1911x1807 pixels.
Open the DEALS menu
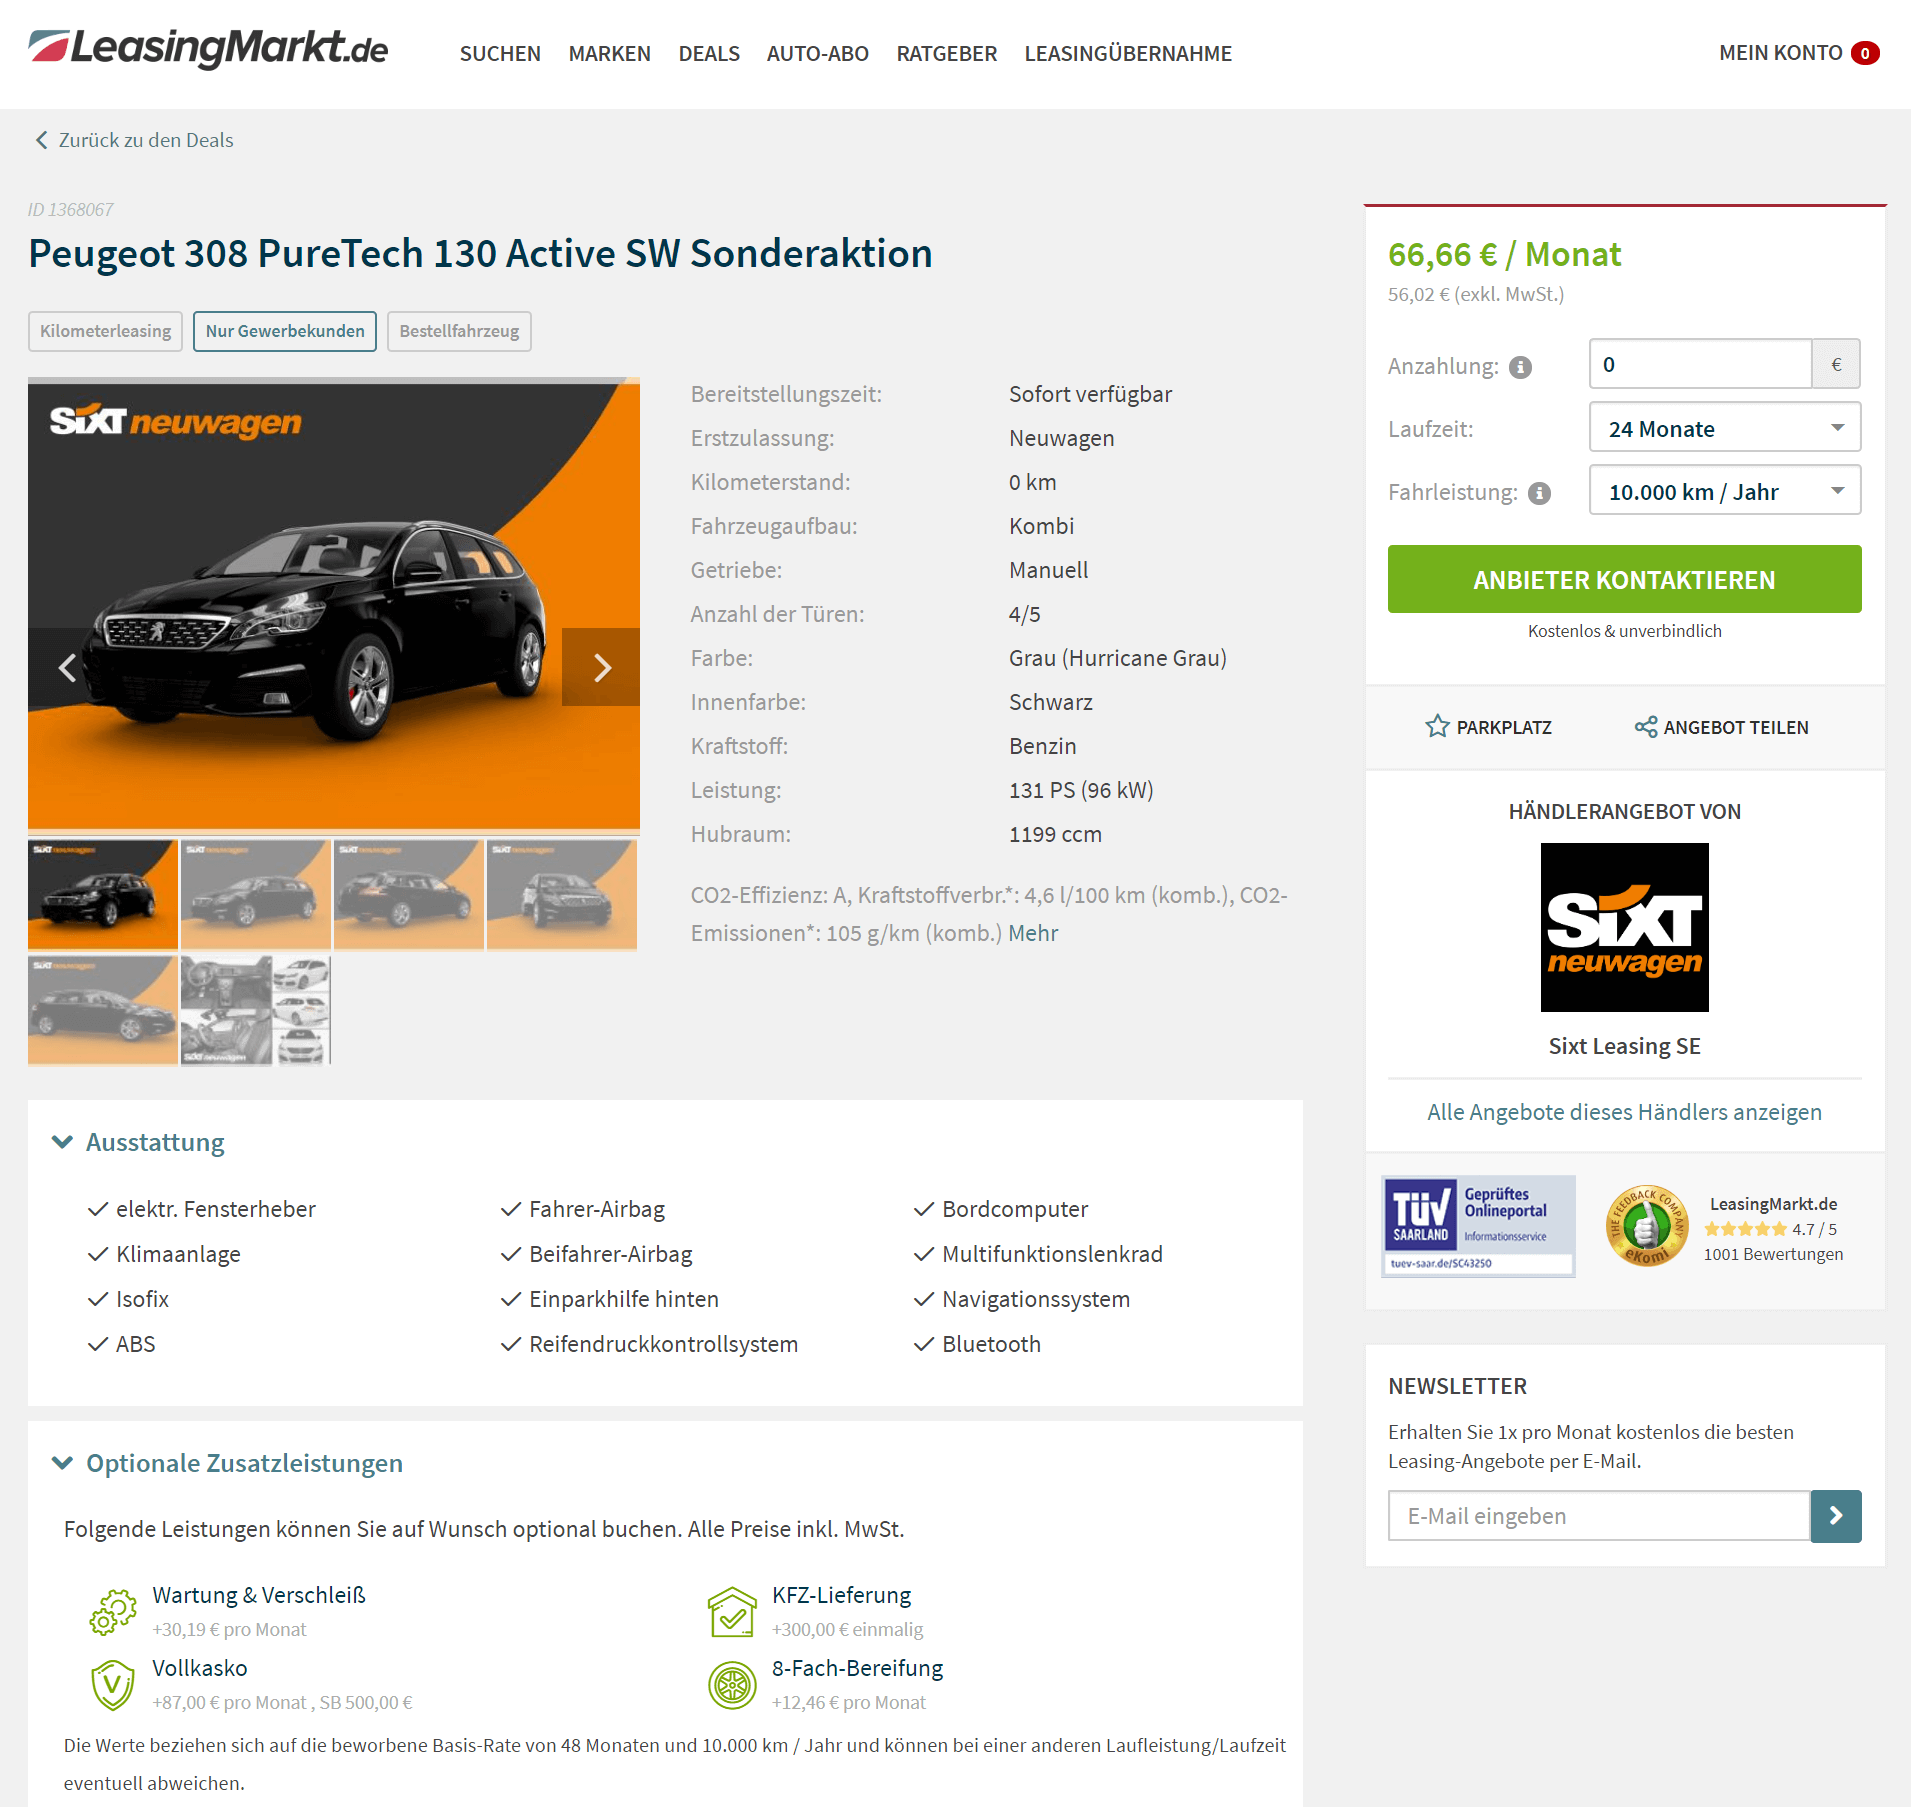709,53
